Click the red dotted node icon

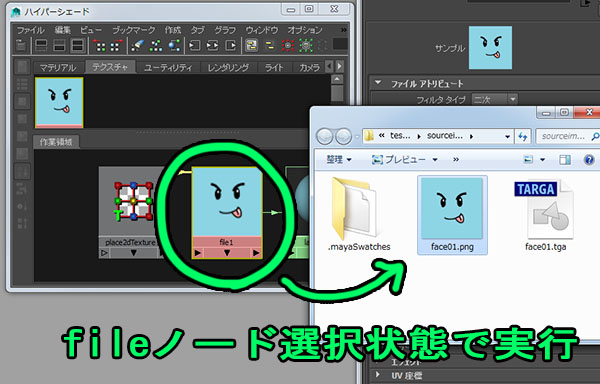pyautogui.click(x=288, y=46)
